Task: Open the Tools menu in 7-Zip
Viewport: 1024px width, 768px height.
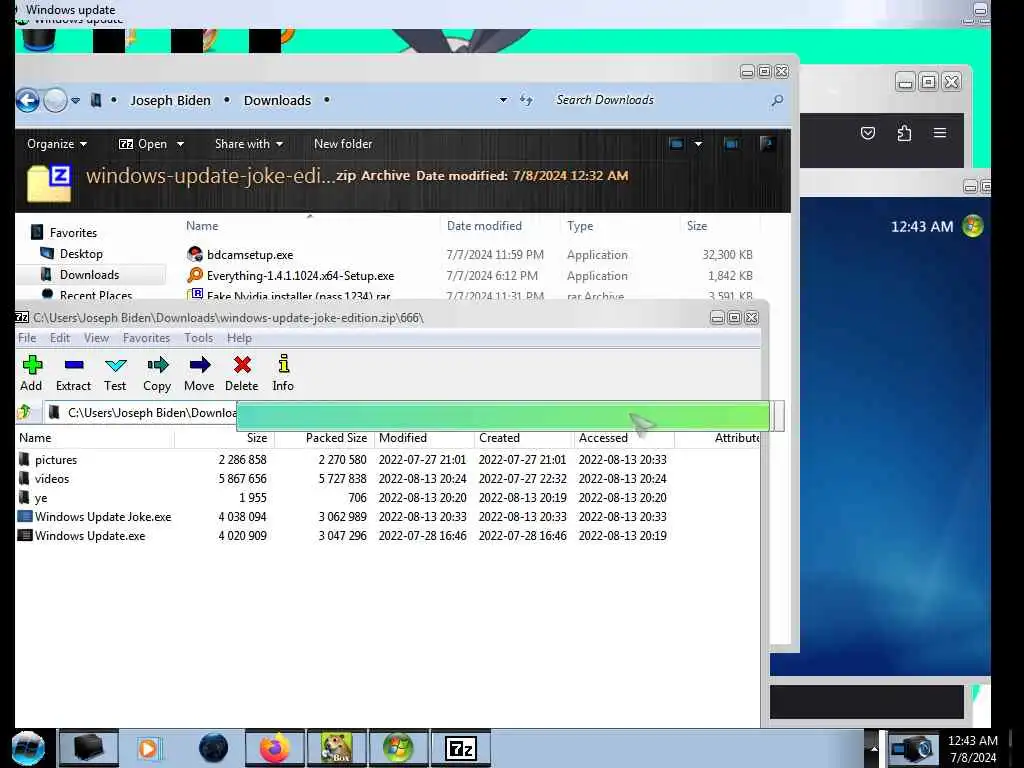Action: [199, 338]
